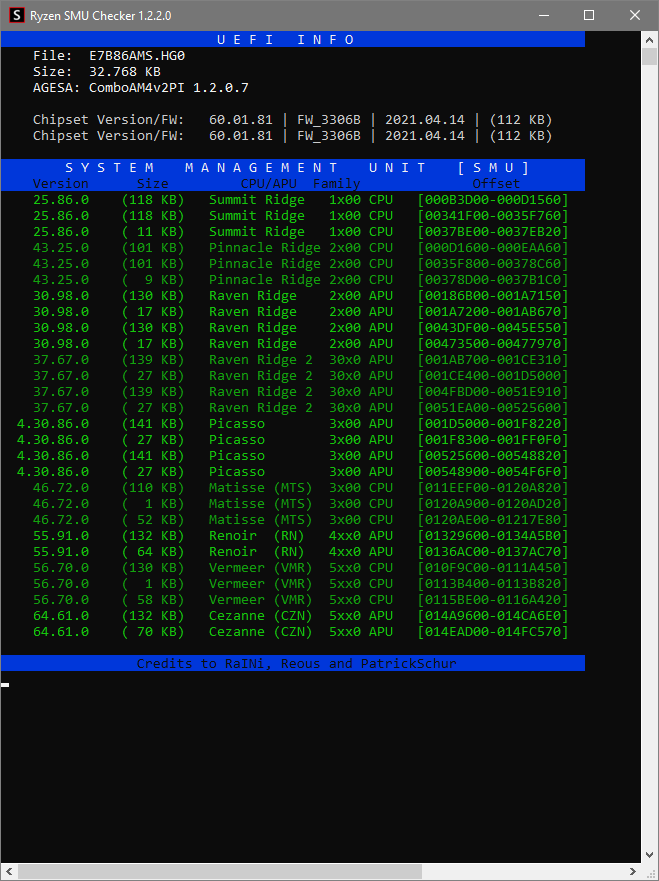This screenshot has width=659, height=881.
Task: Click the credits line mentioning PatrickSchur
Action: (297, 664)
